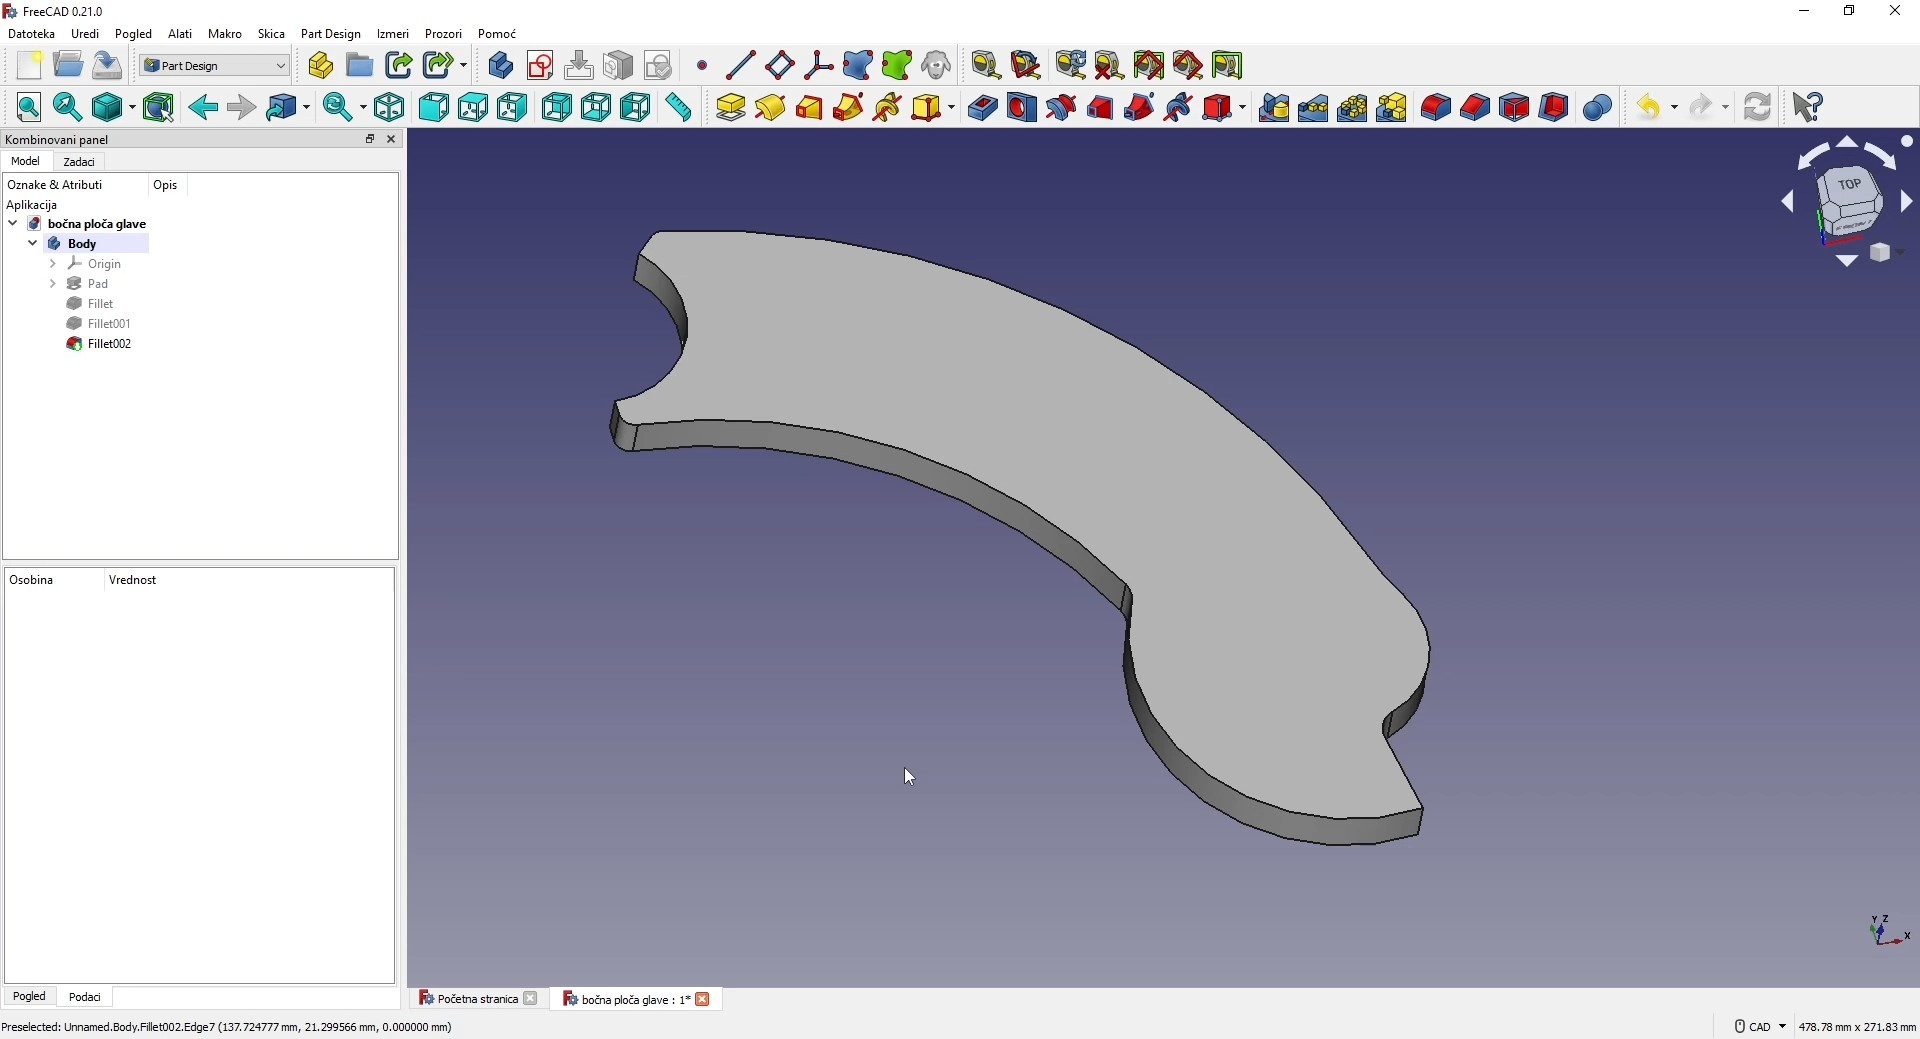1920x1039 pixels.
Task: Collapse the Body tree node
Action: [x=33, y=244]
